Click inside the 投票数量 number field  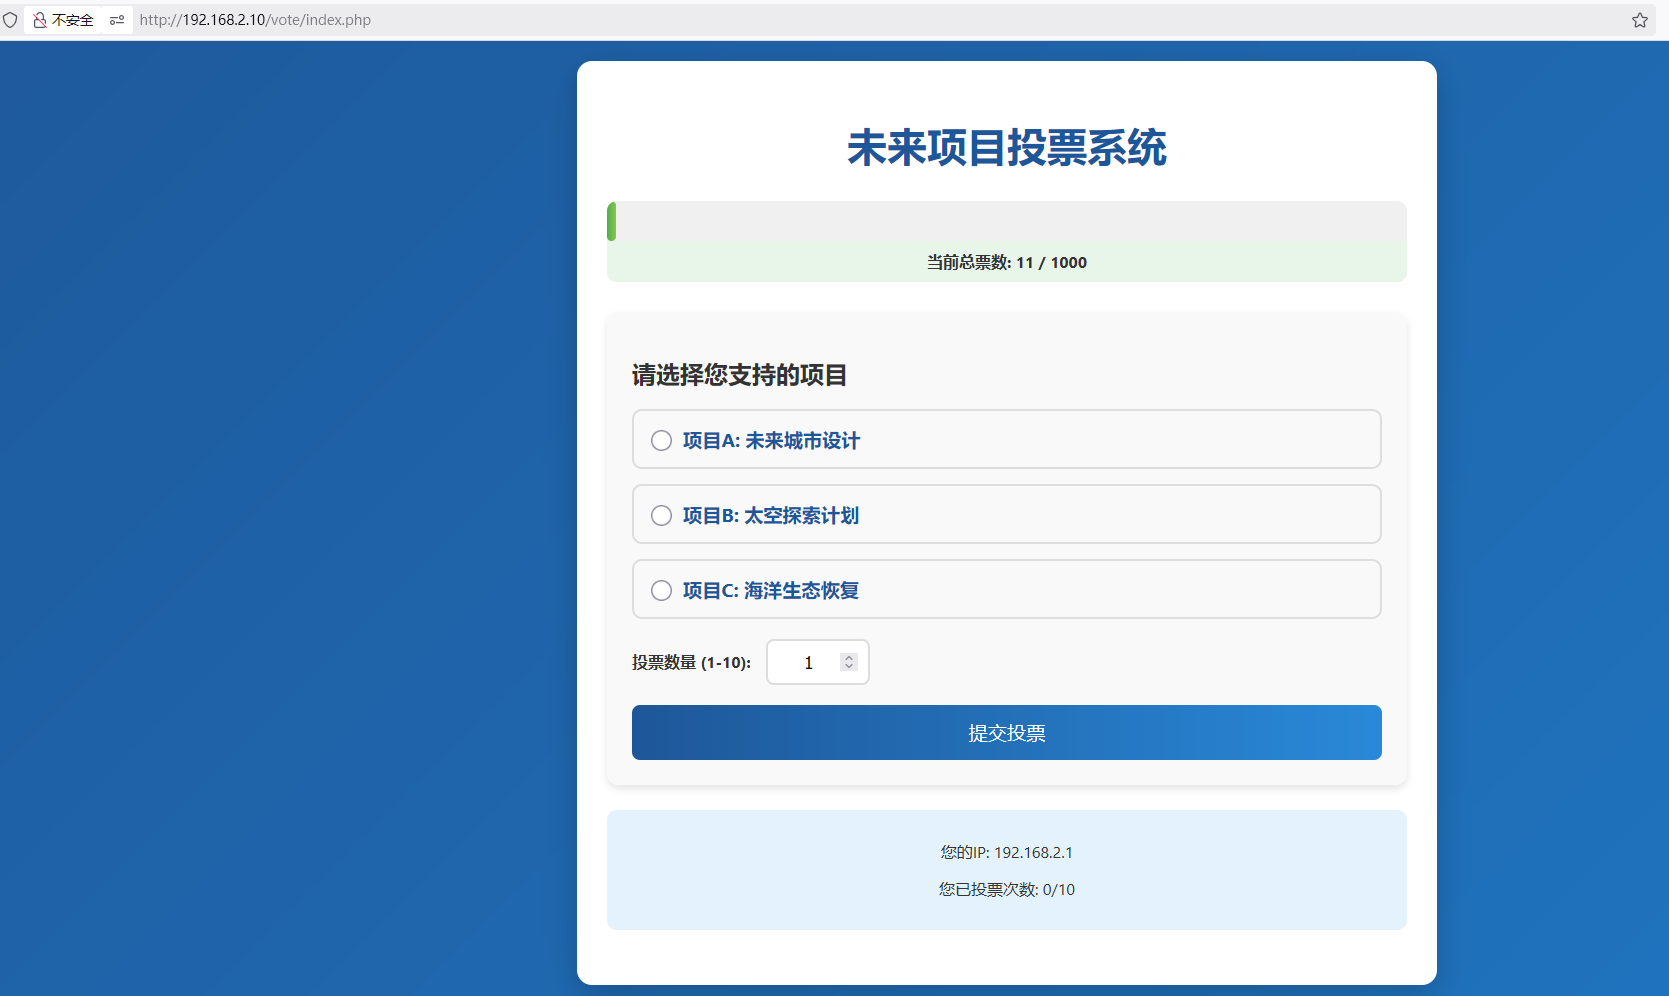tap(805, 663)
